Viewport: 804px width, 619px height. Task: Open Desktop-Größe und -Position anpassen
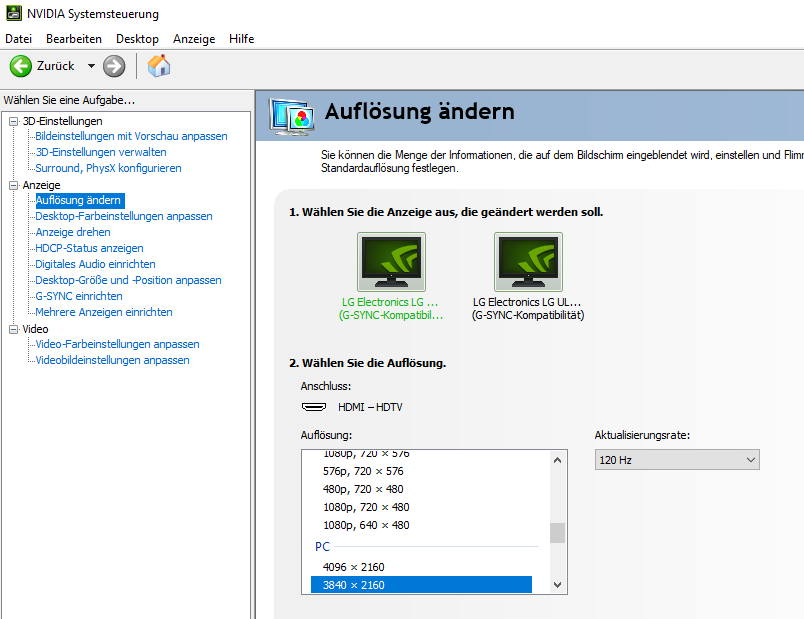[x=128, y=280]
